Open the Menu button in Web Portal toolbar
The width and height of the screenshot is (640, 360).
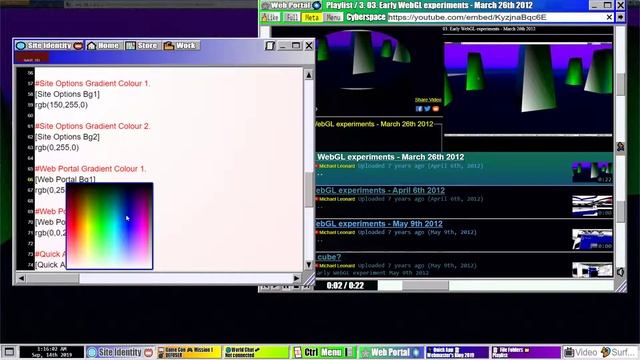point(333,18)
